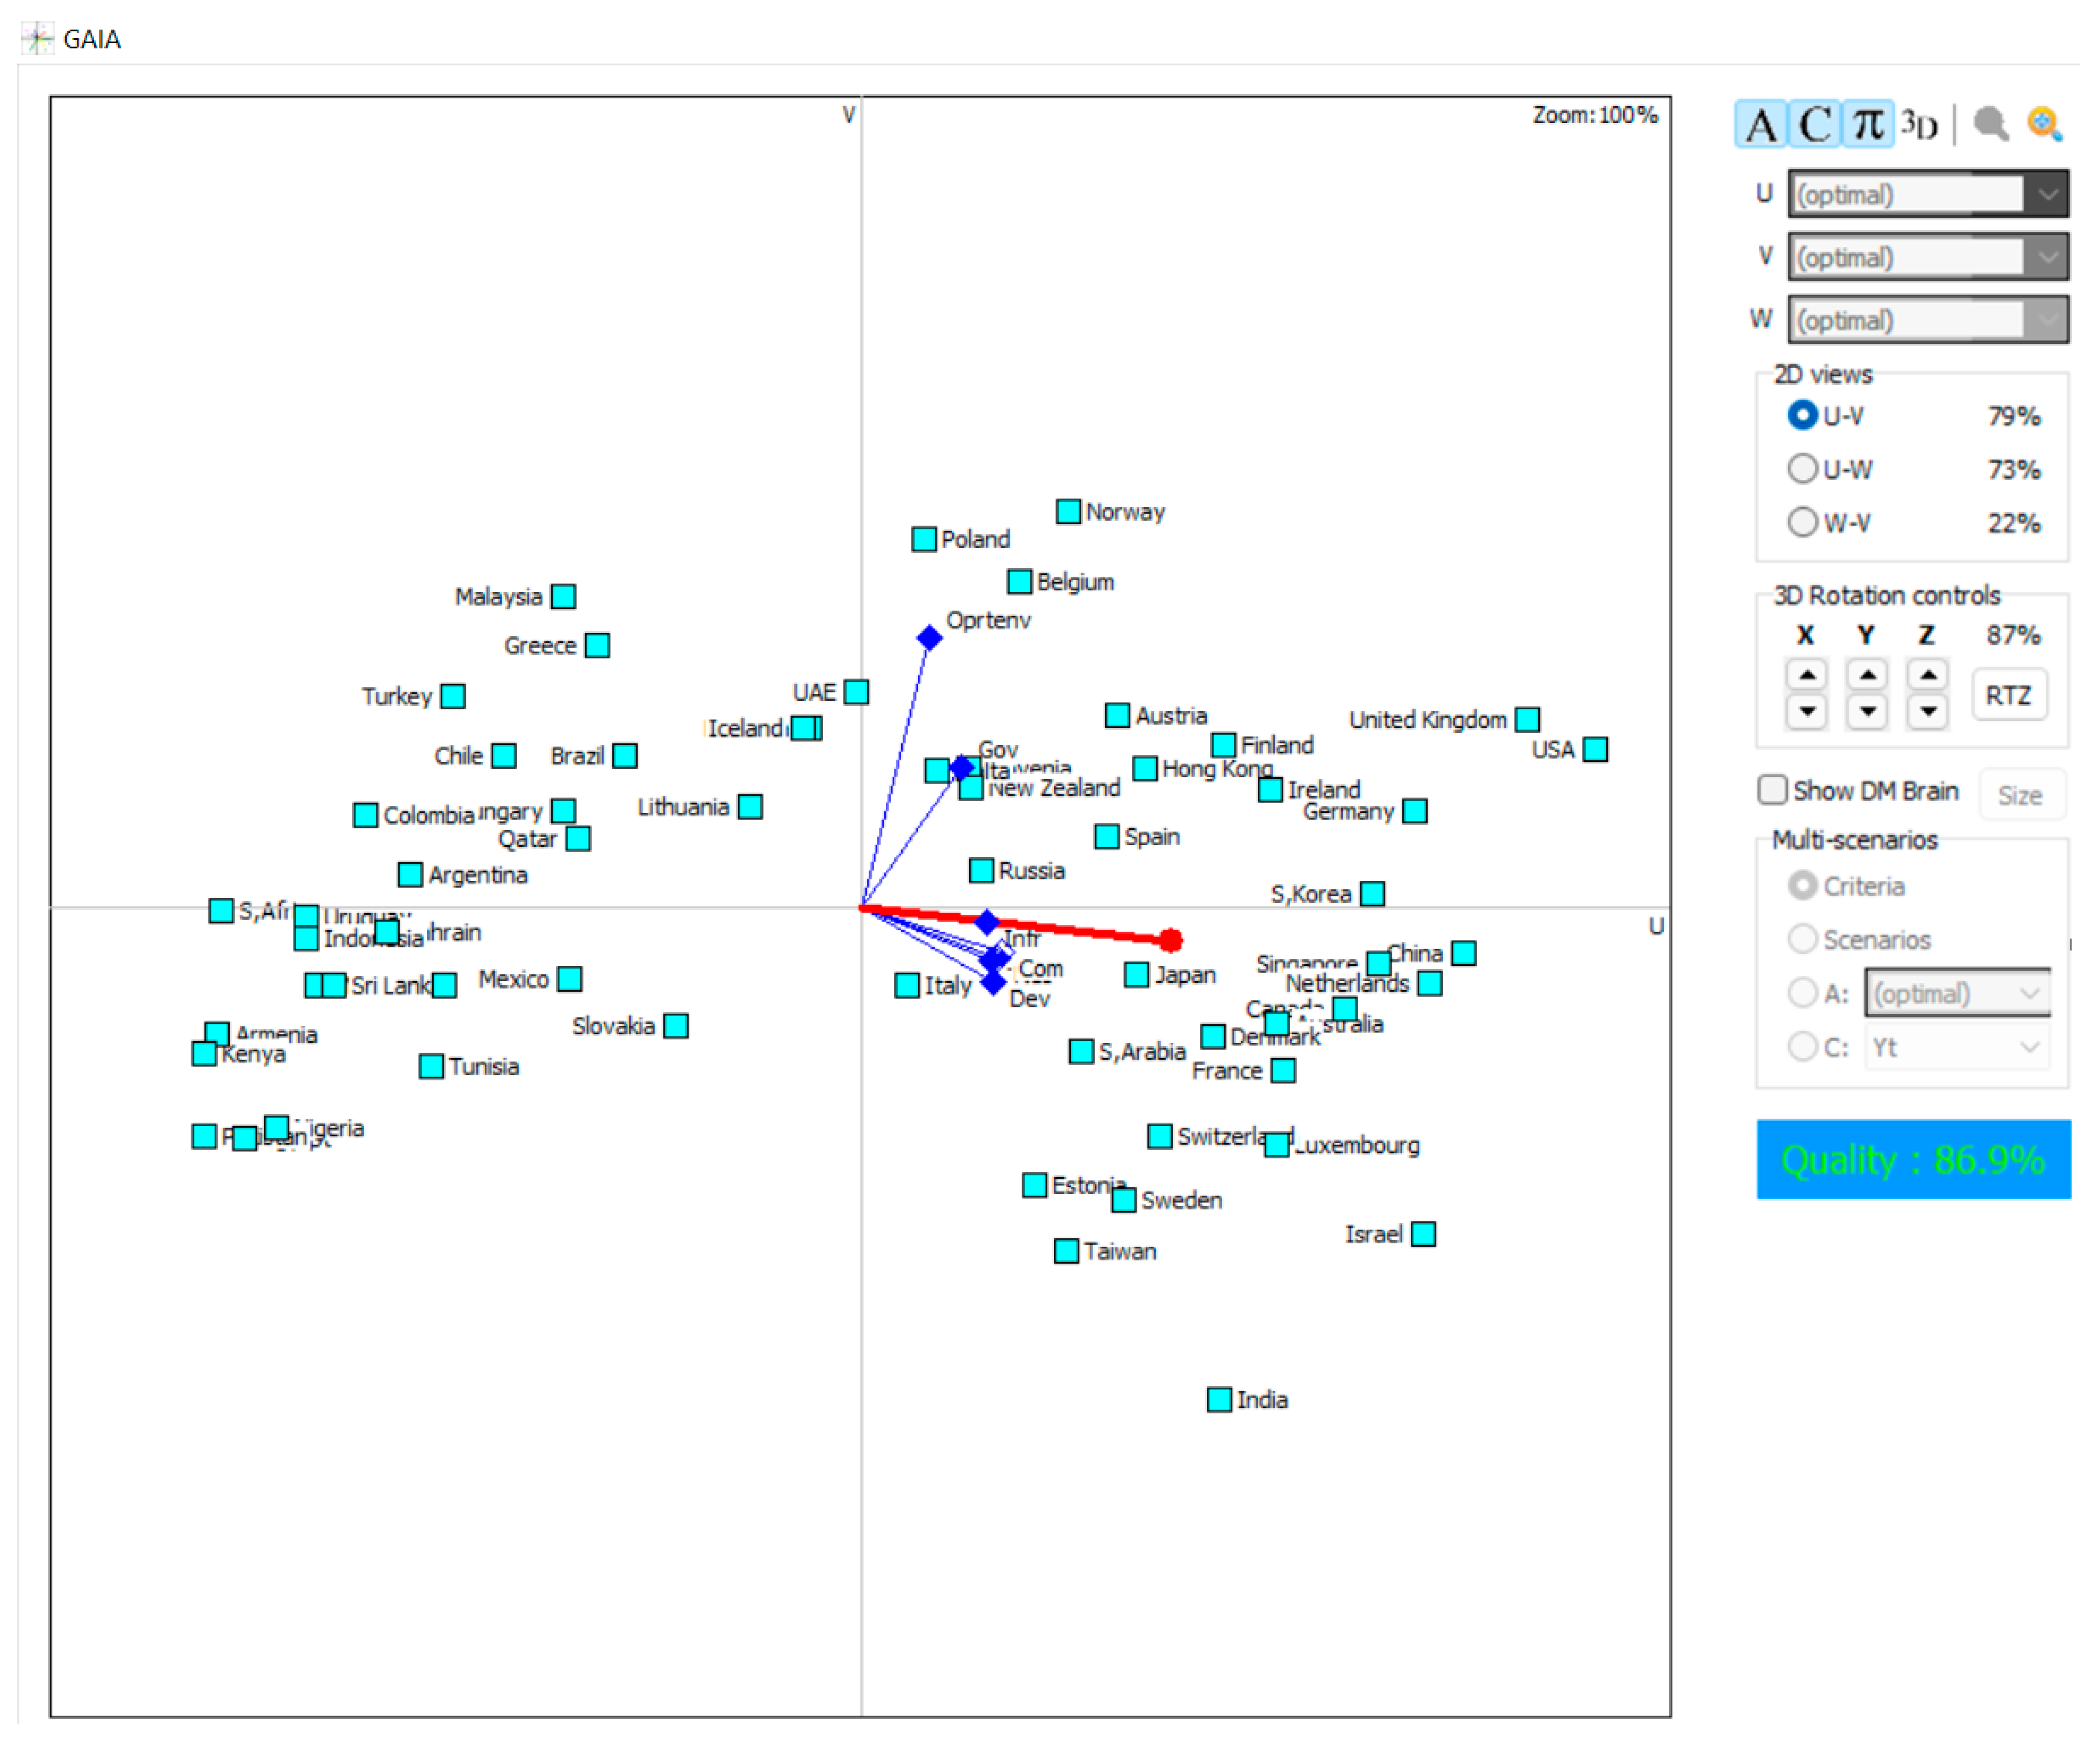Open the V axis dropdown
The width and height of the screenshot is (2100, 1747).
(x=2047, y=257)
